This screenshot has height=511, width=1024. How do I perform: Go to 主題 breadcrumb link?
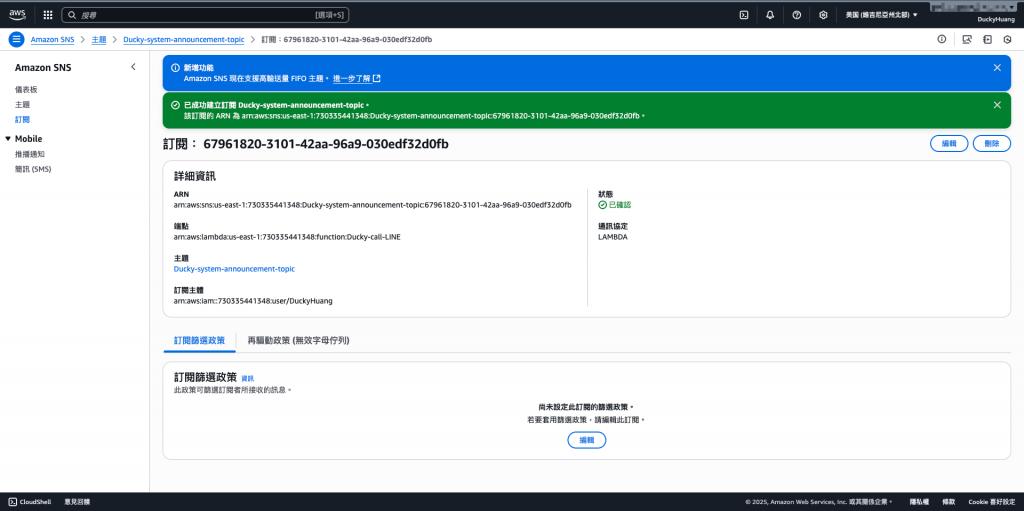click(99, 39)
